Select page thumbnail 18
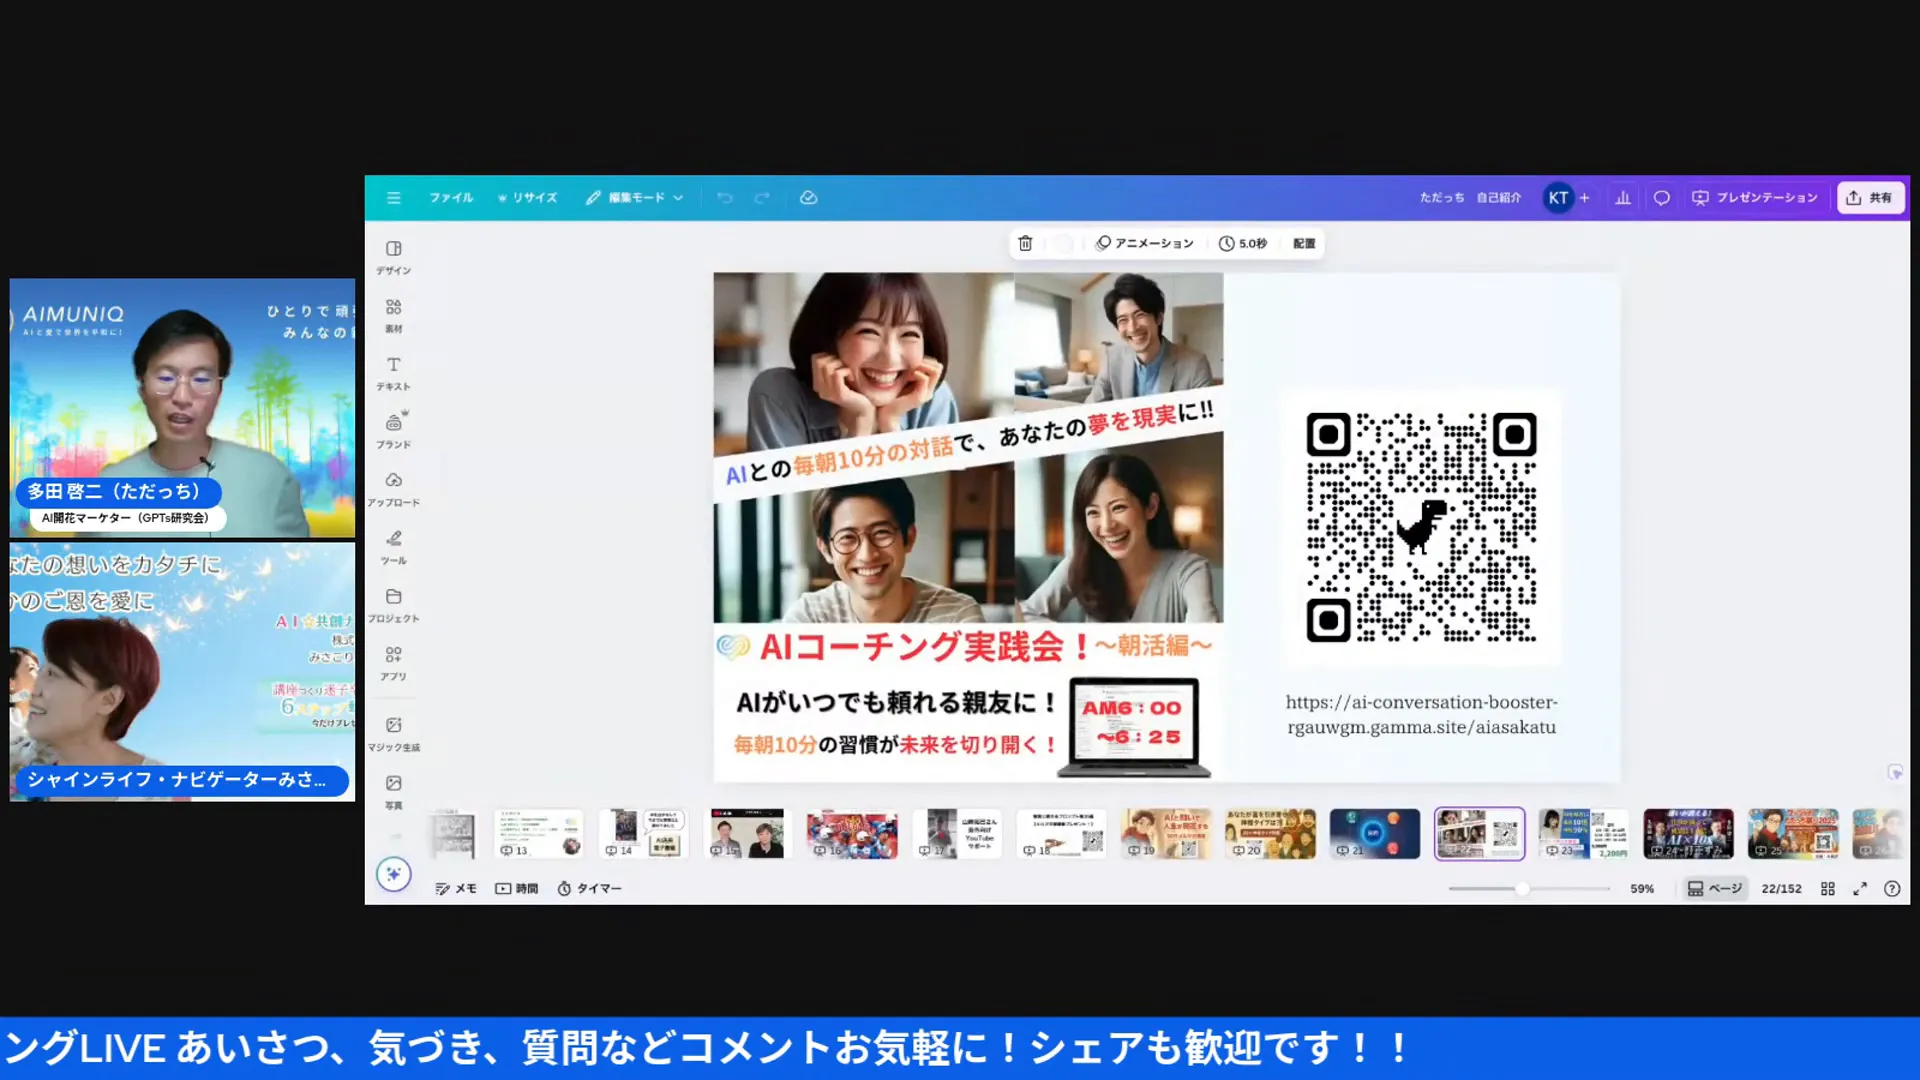This screenshot has width=1920, height=1080. coord(1061,834)
